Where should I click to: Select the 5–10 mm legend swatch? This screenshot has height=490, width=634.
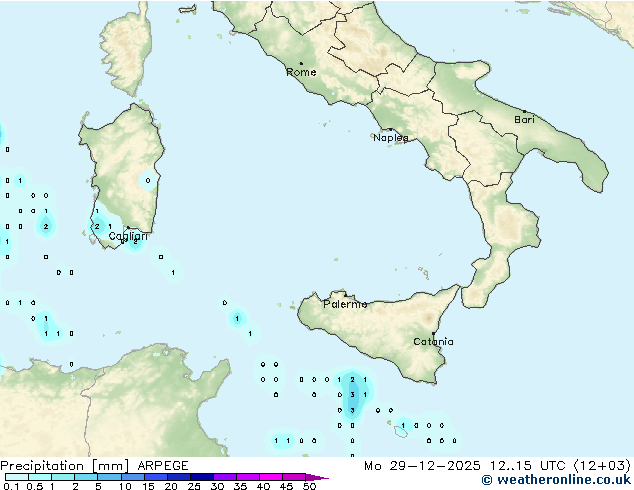(x=109, y=477)
